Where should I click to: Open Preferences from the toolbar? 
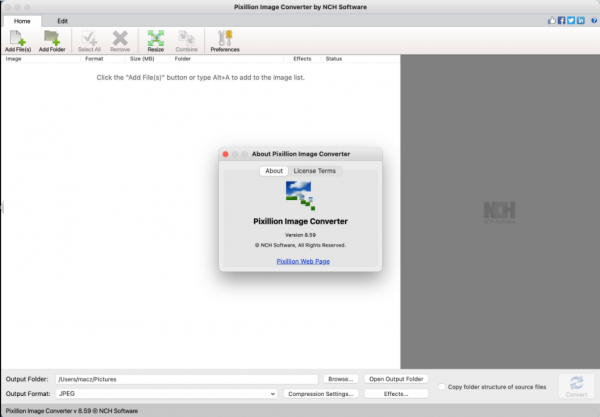[x=224, y=40]
